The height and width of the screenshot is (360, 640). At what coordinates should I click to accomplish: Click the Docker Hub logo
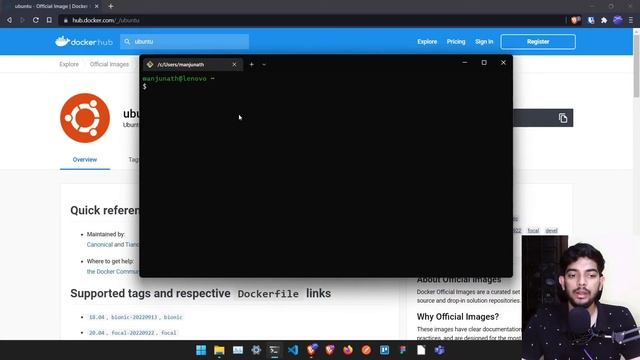(84, 42)
